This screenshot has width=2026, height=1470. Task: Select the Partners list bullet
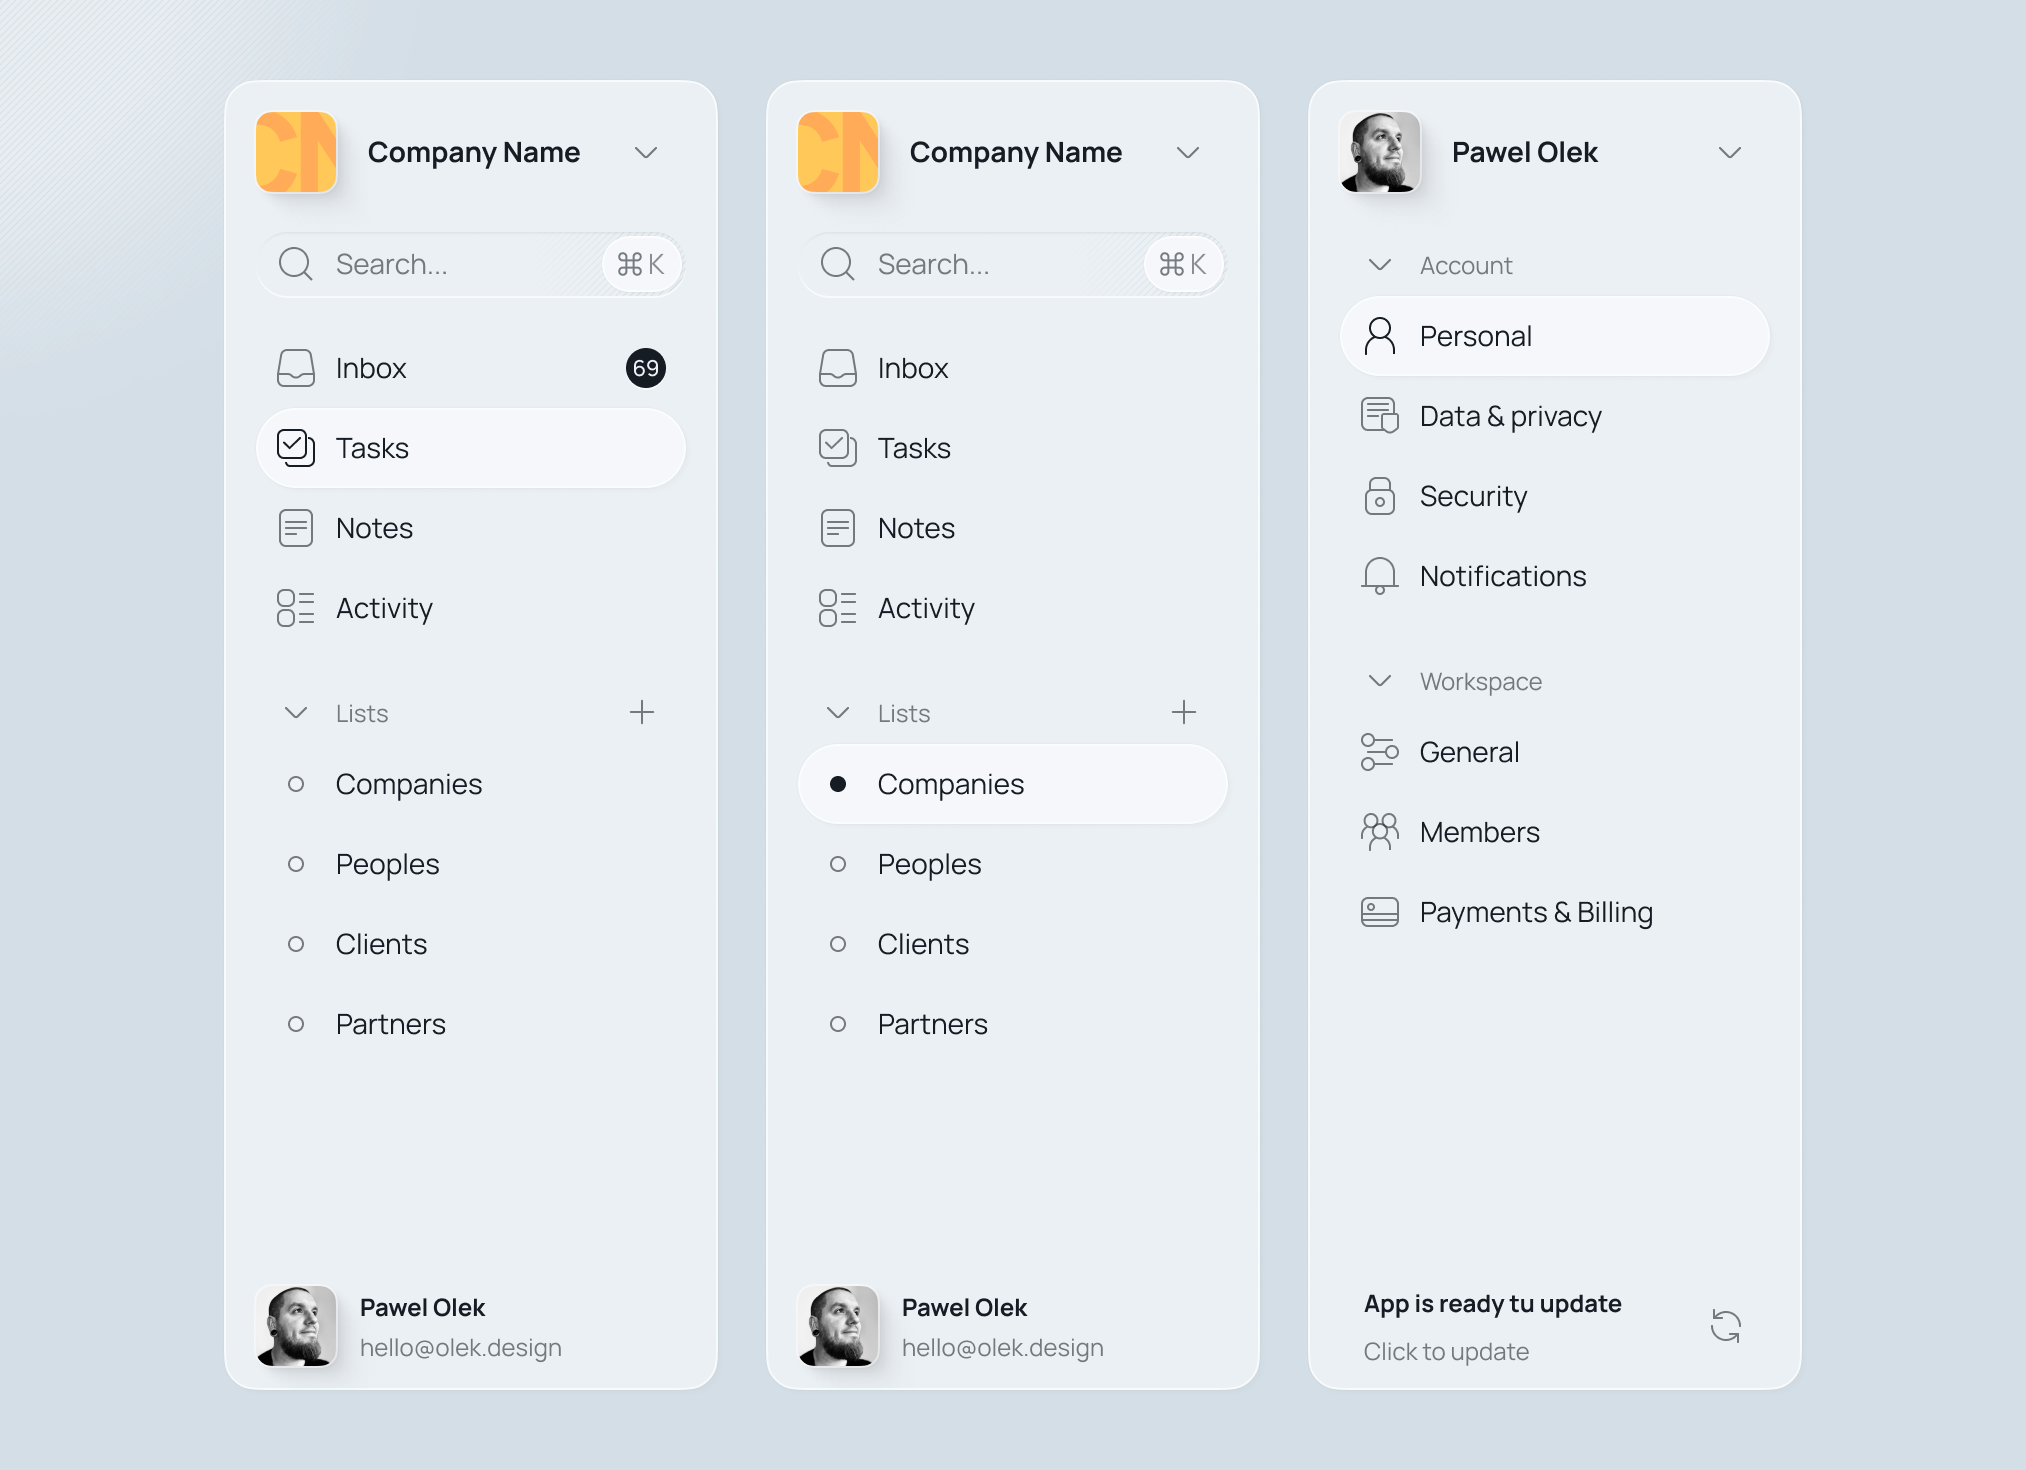296,1024
